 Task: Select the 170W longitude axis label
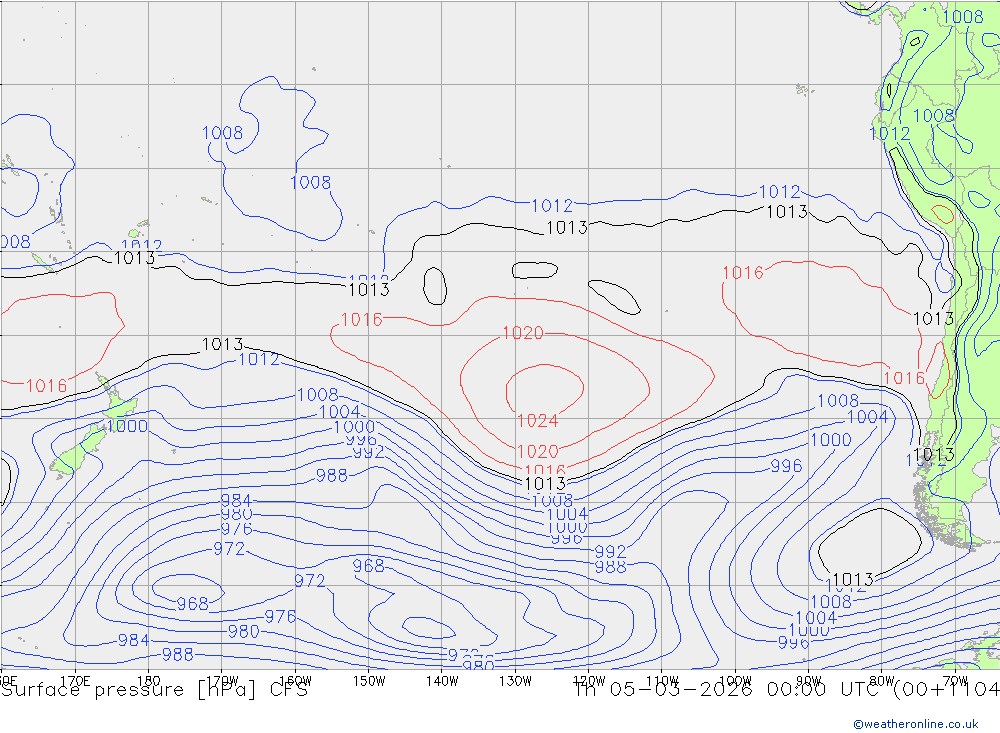[222, 681]
